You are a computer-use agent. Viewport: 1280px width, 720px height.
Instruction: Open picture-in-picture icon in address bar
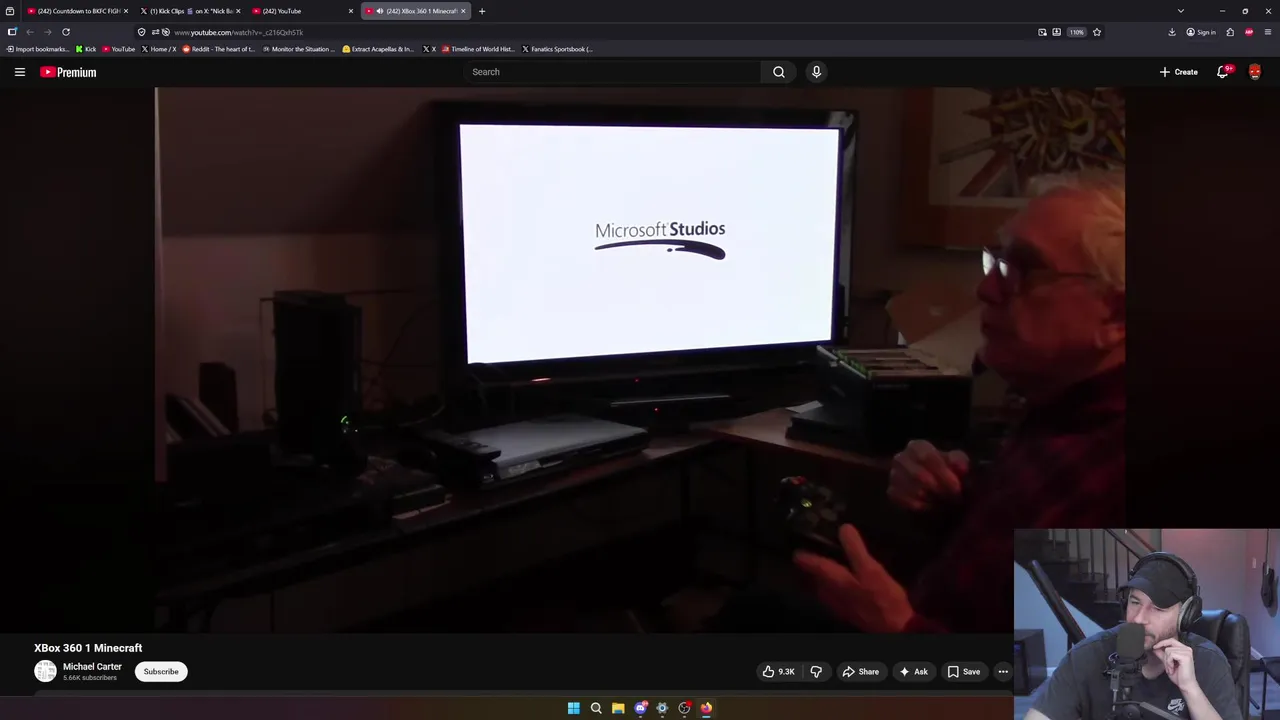[1042, 32]
